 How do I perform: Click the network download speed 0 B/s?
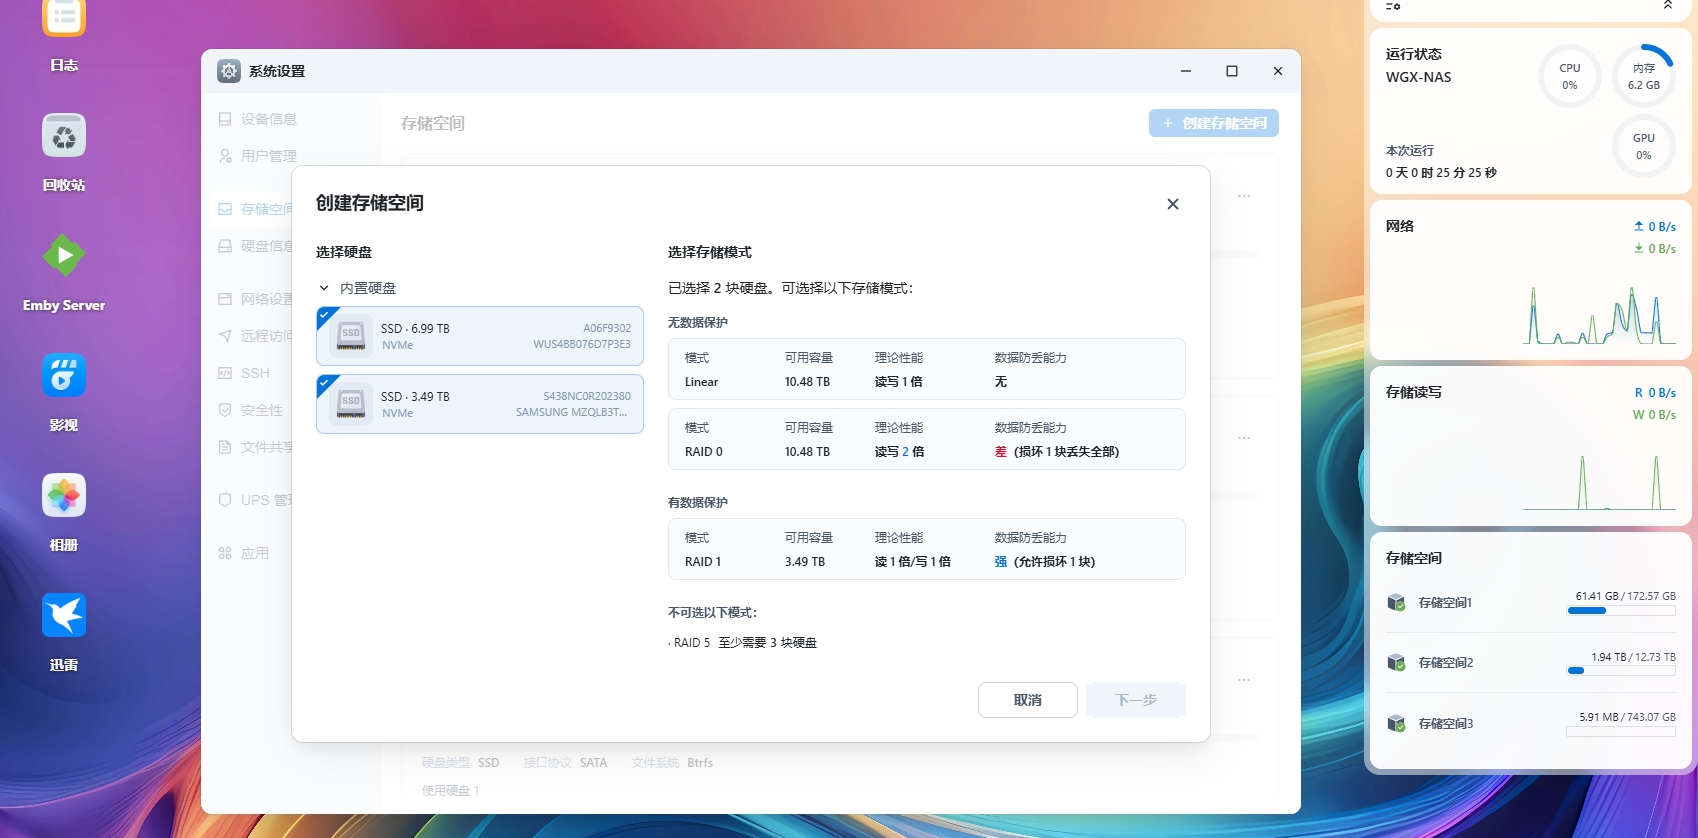tap(1655, 249)
